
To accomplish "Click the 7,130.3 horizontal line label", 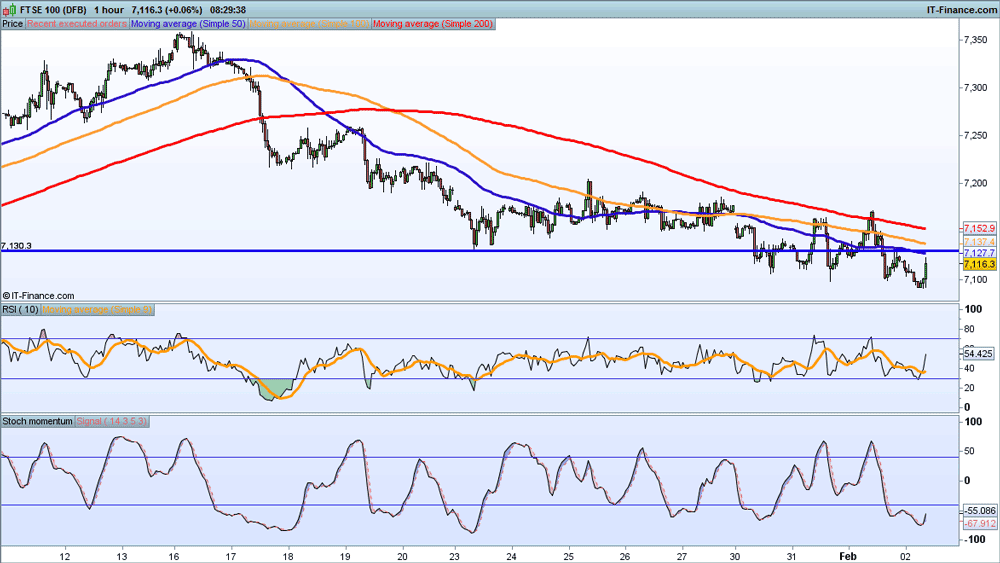I will (17, 245).
